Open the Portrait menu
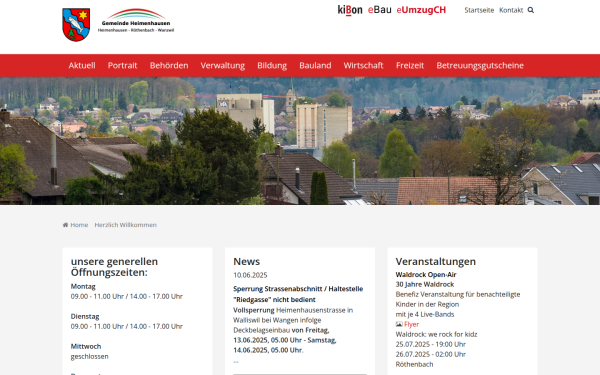 pyautogui.click(x=122, y=65)
